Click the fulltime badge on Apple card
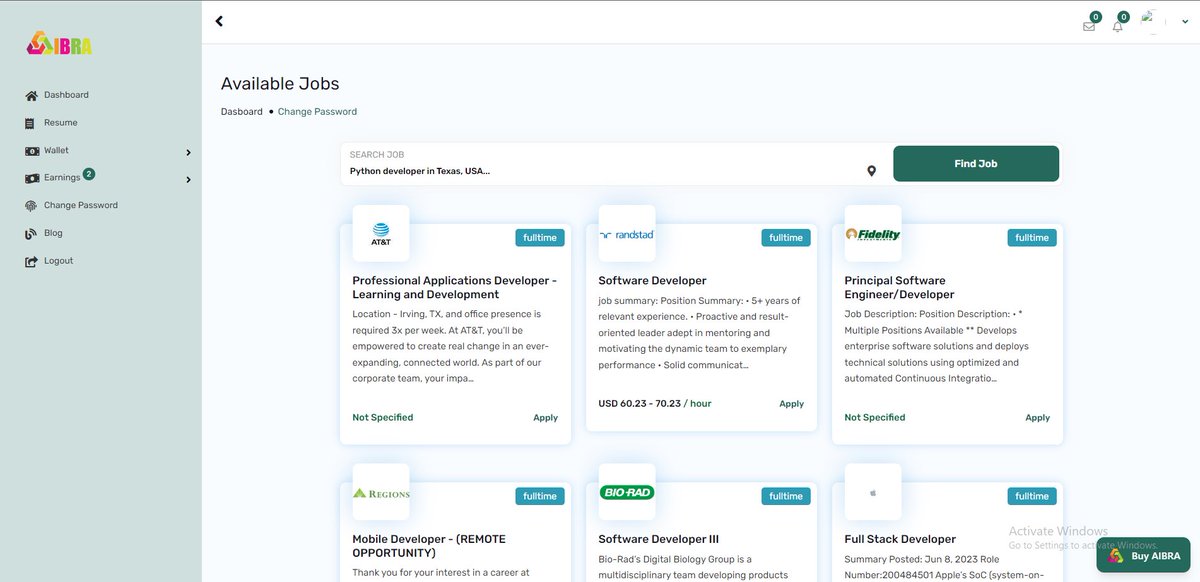The image size is (1200, 582). [1032, 496]
